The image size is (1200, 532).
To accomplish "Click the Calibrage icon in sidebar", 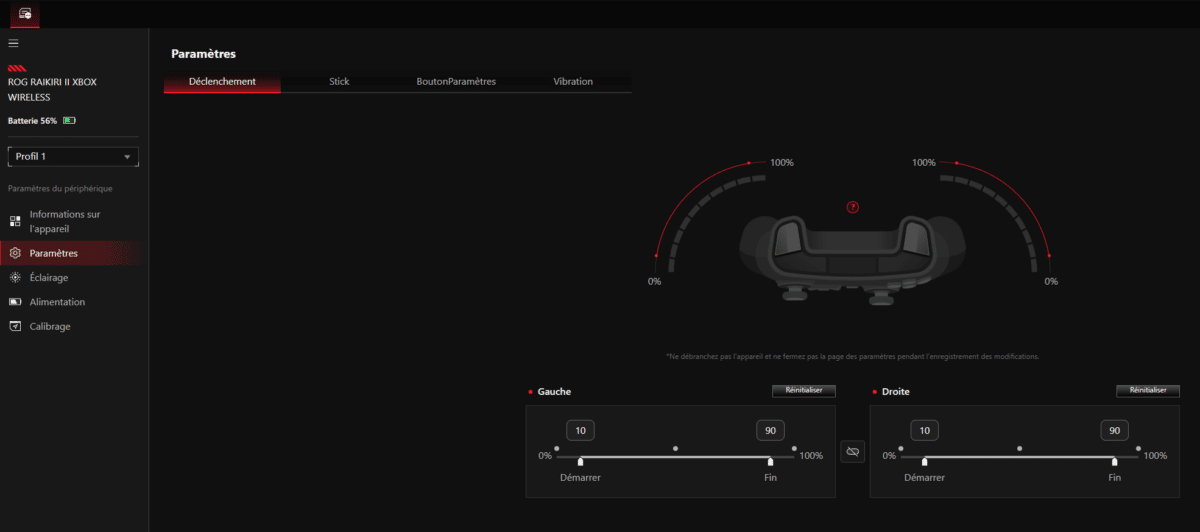I will coord(15,326).
